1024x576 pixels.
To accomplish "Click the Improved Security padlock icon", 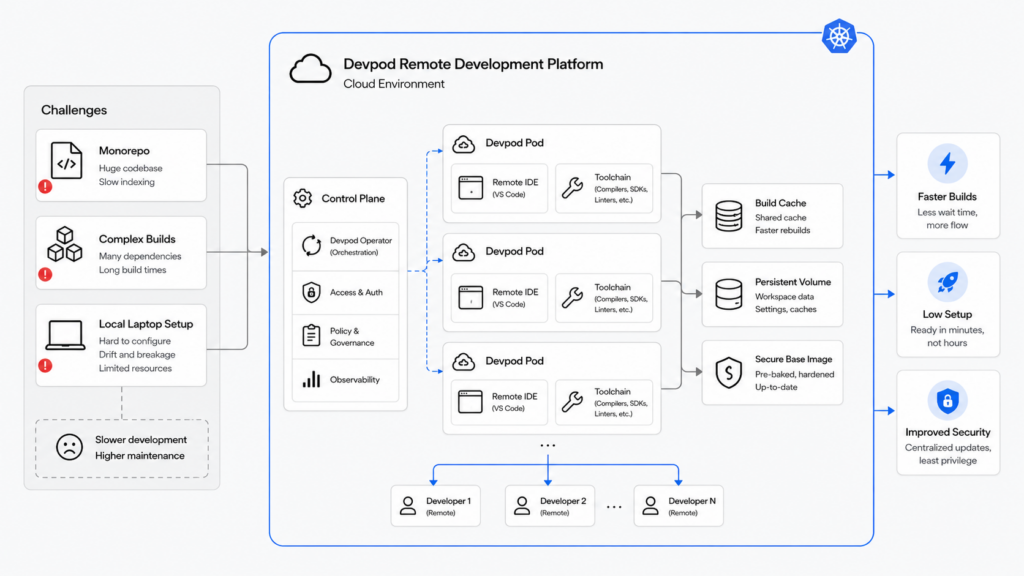I will coord(948,400).
